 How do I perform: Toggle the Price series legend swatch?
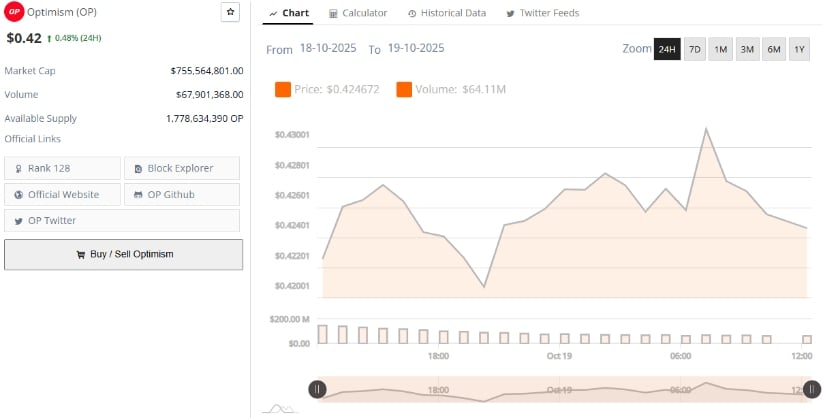tap(282, 90)
